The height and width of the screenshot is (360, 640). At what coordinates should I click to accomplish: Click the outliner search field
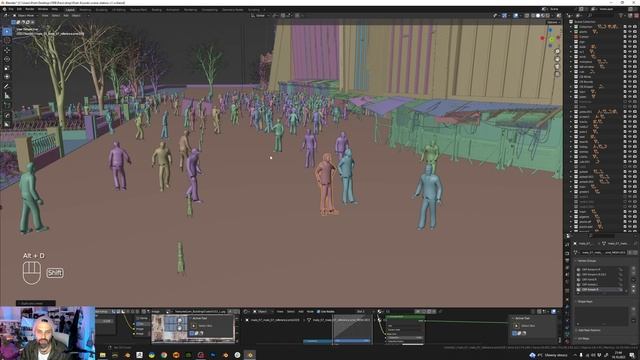click(602, 16)
